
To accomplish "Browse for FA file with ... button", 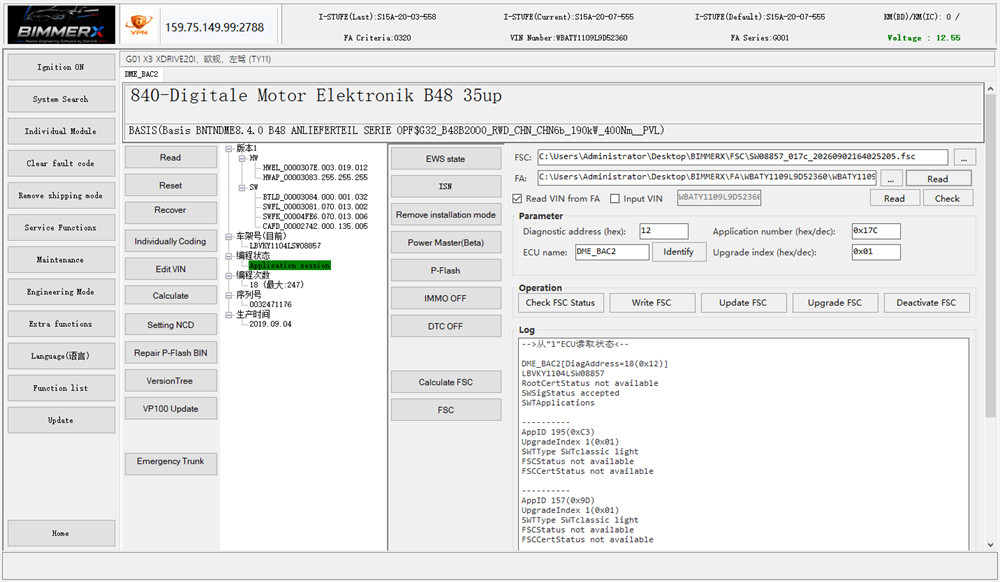I will click(891, 178).
